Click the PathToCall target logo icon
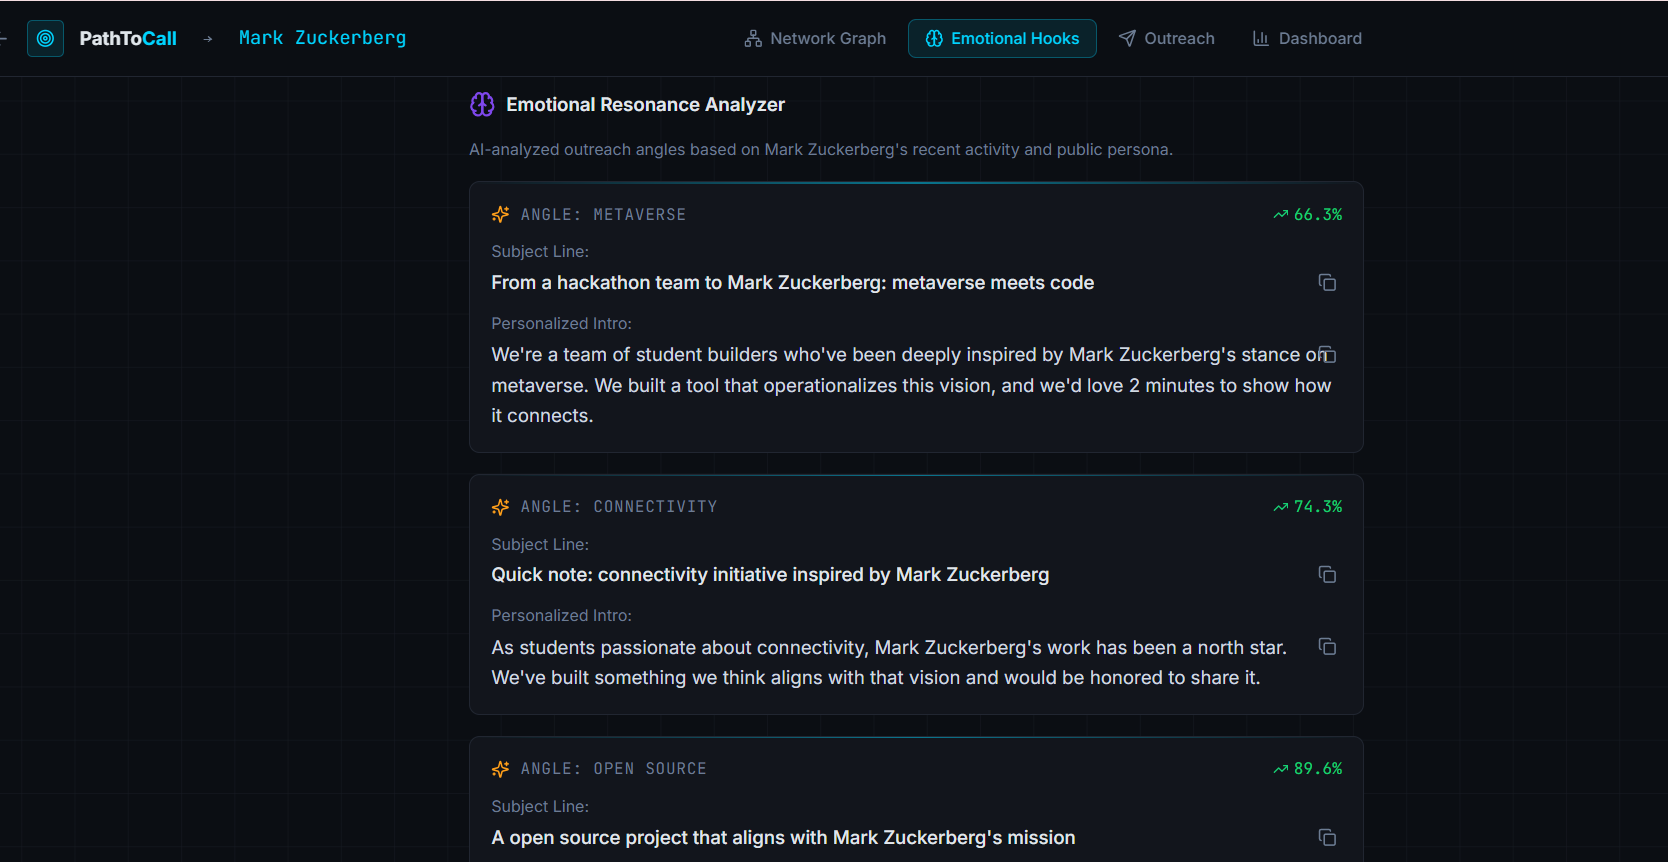Viewport: 1668px width, 862px height. (45, 39)
